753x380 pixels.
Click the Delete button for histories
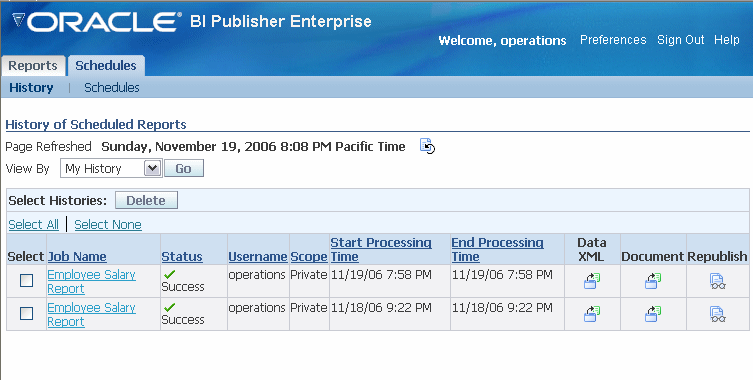146,200
